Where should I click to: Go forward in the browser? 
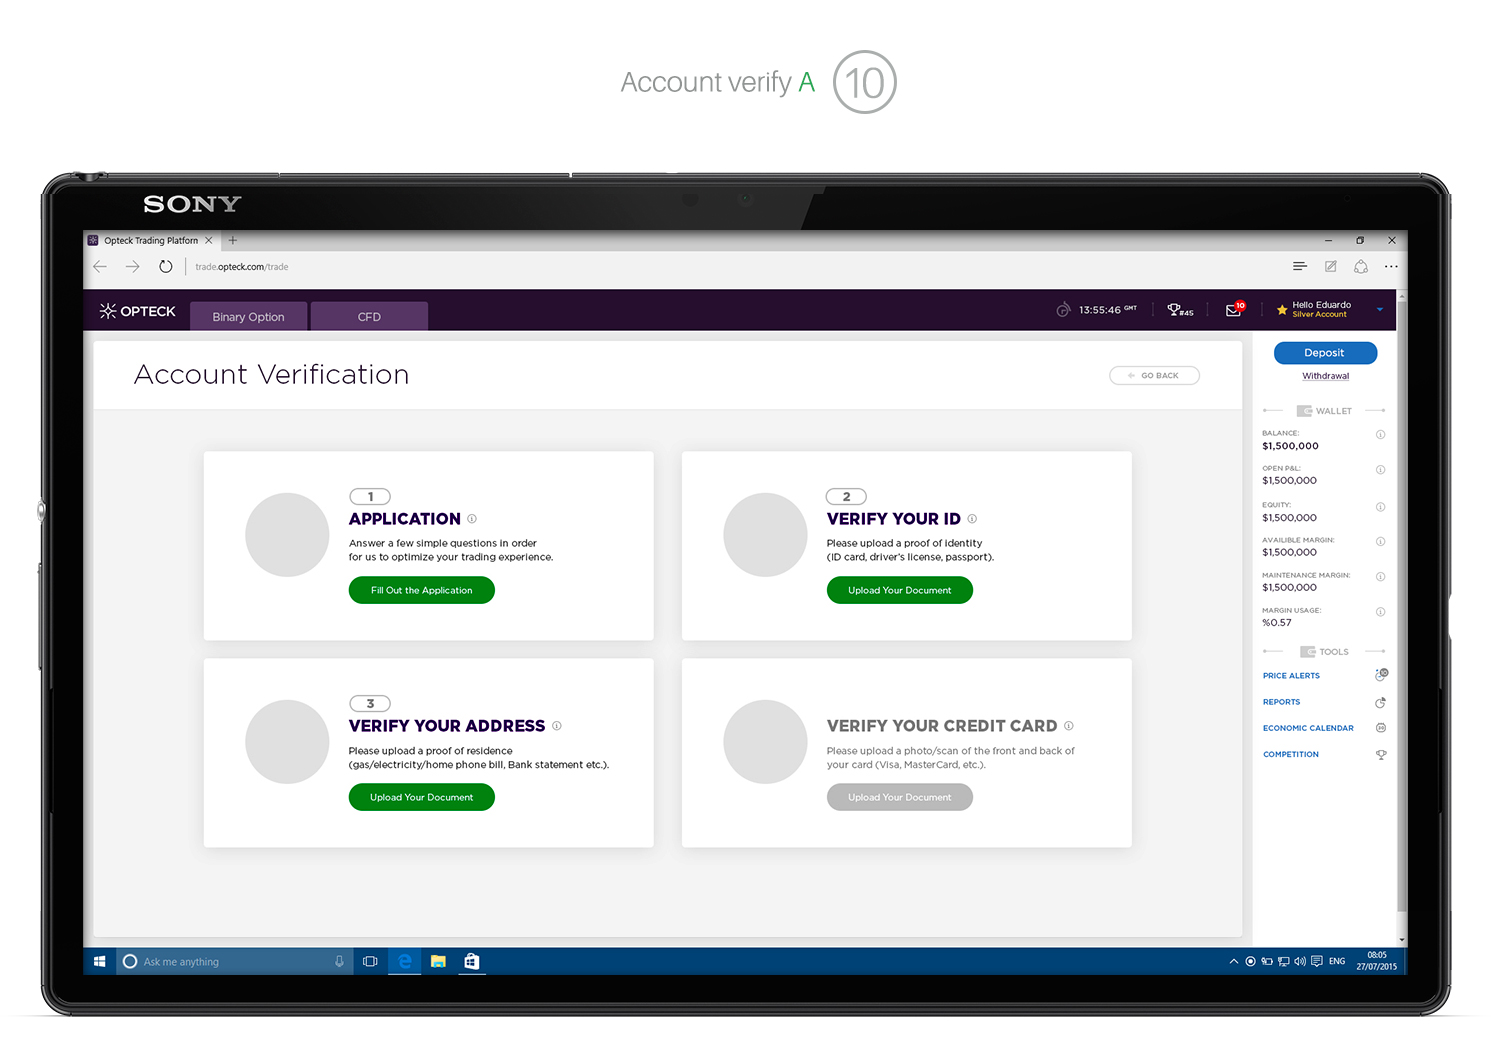[x=133, y=267]
